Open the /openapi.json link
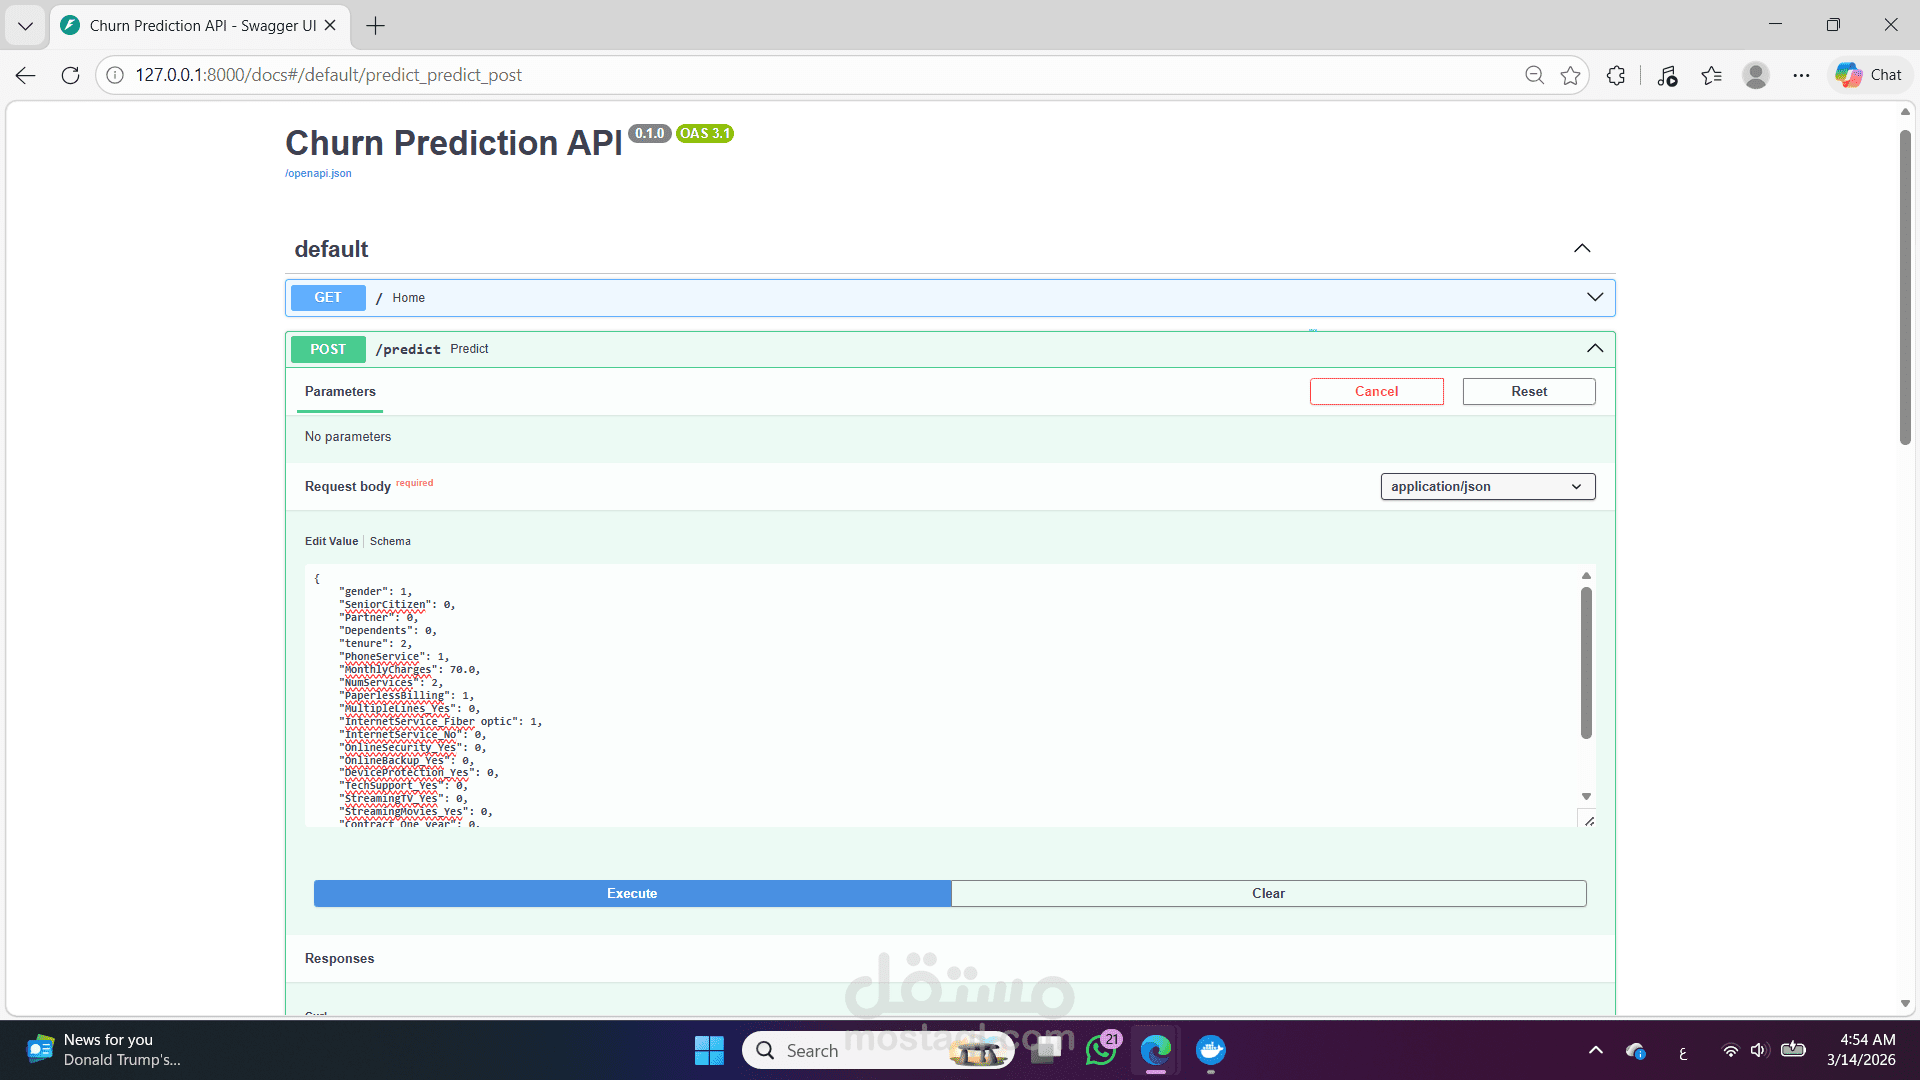 (x=318, y=173)
